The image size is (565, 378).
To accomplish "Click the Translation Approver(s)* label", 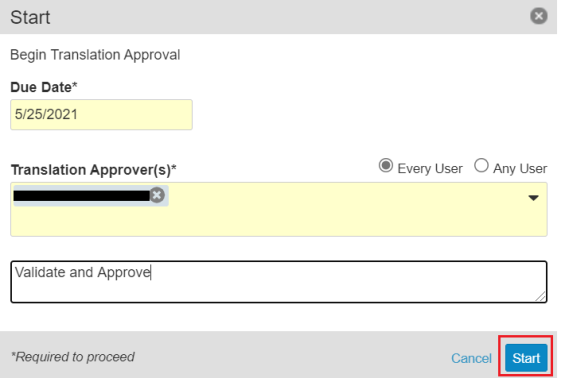I will click(94, 170).
